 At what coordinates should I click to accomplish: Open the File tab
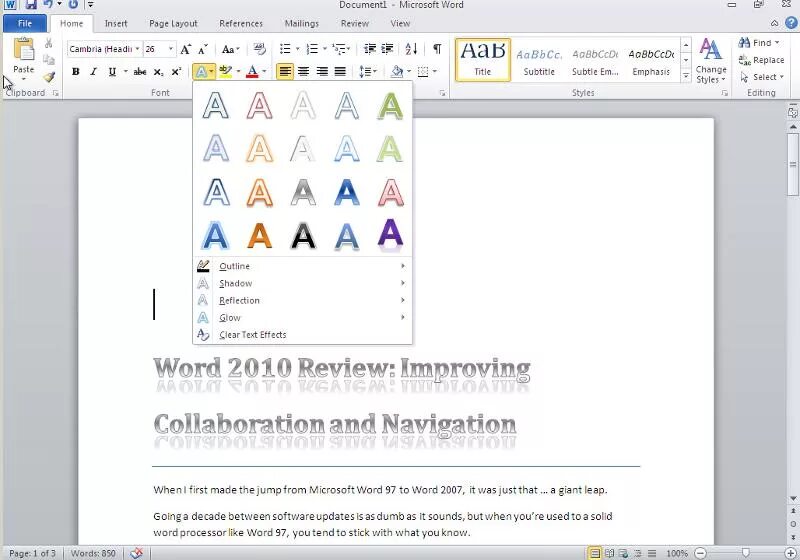[24, 23]
